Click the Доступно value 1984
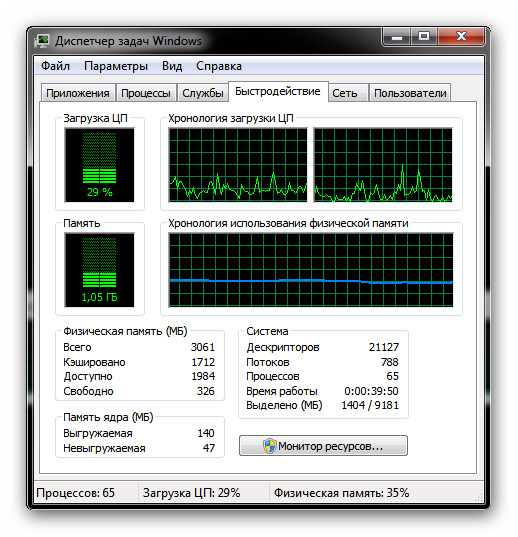 (203, 376)
